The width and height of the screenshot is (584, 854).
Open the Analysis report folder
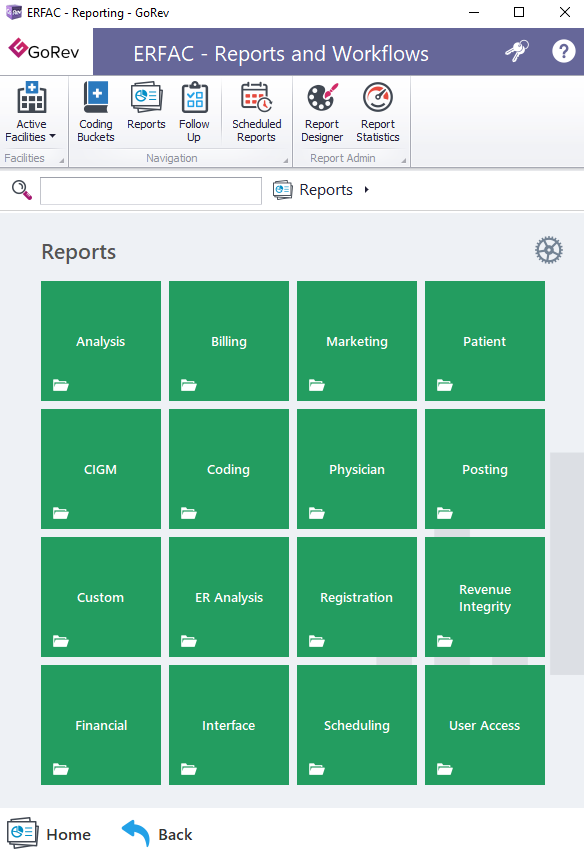click(101, 341)
